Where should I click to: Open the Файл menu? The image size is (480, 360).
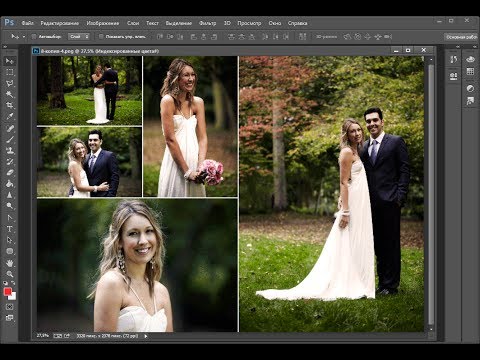click(x=28, y=23)
